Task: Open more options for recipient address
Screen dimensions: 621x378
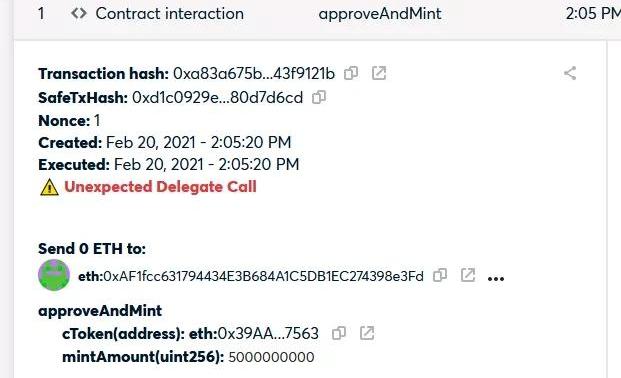Action: click(496, 279)
